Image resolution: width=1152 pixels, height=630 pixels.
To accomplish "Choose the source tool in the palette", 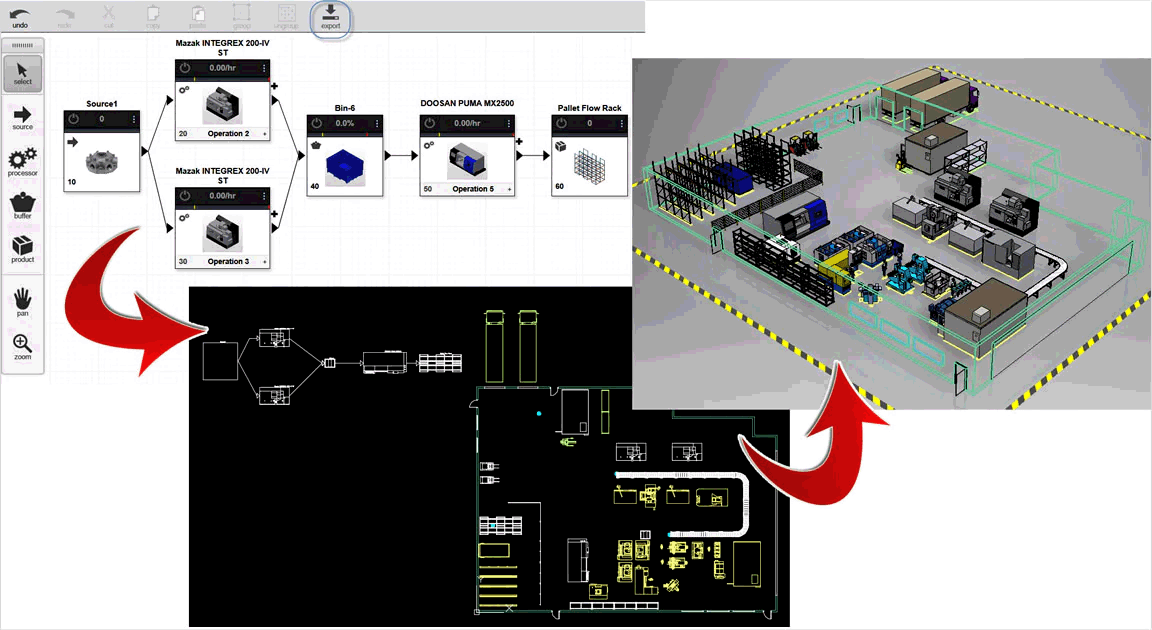I will 23,117.
